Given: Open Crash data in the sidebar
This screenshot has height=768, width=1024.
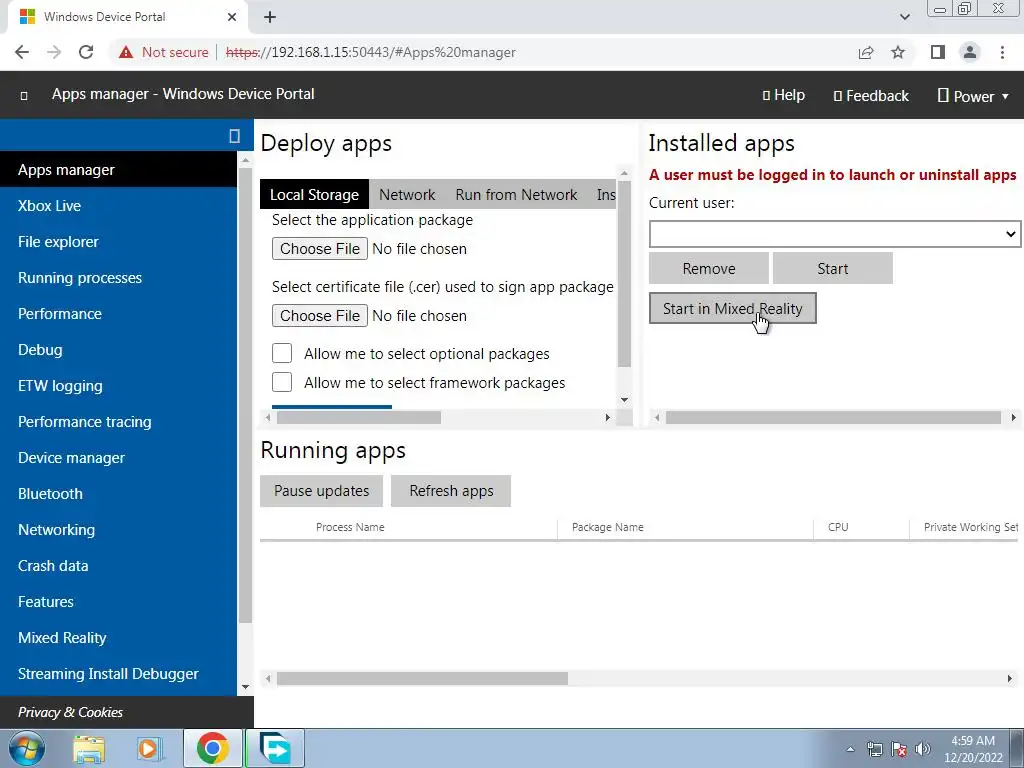Looking at the screenshot, I should [x=118, y=566].
